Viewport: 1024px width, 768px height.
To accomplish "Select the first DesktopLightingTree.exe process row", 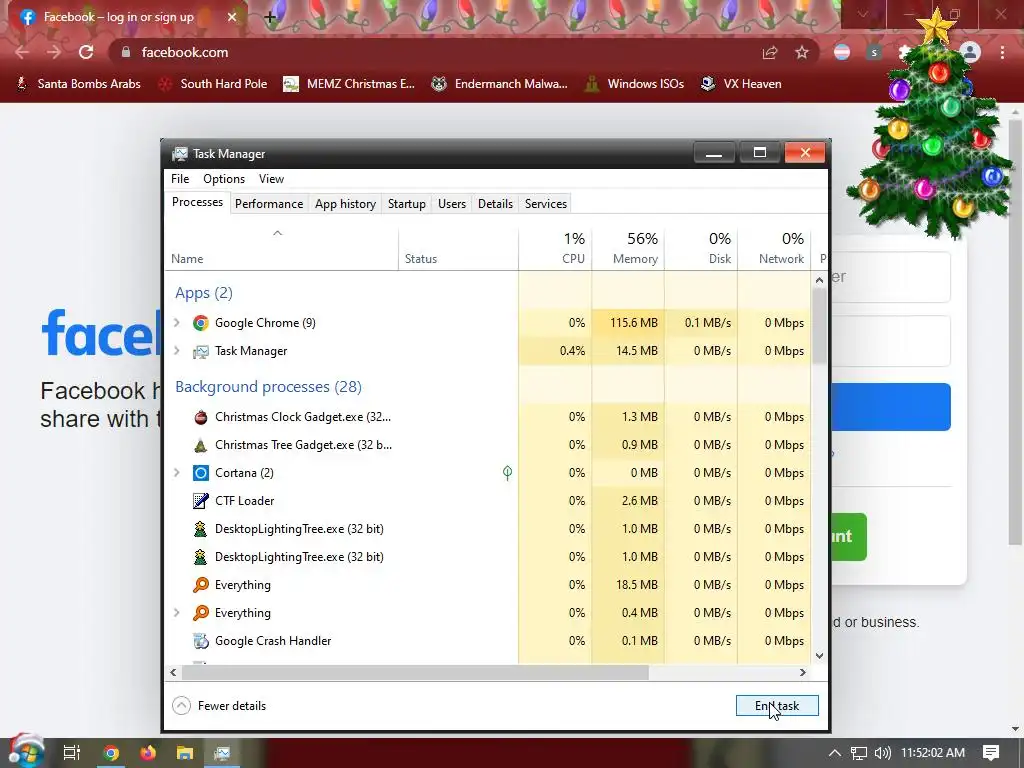I will click(488, 529).
